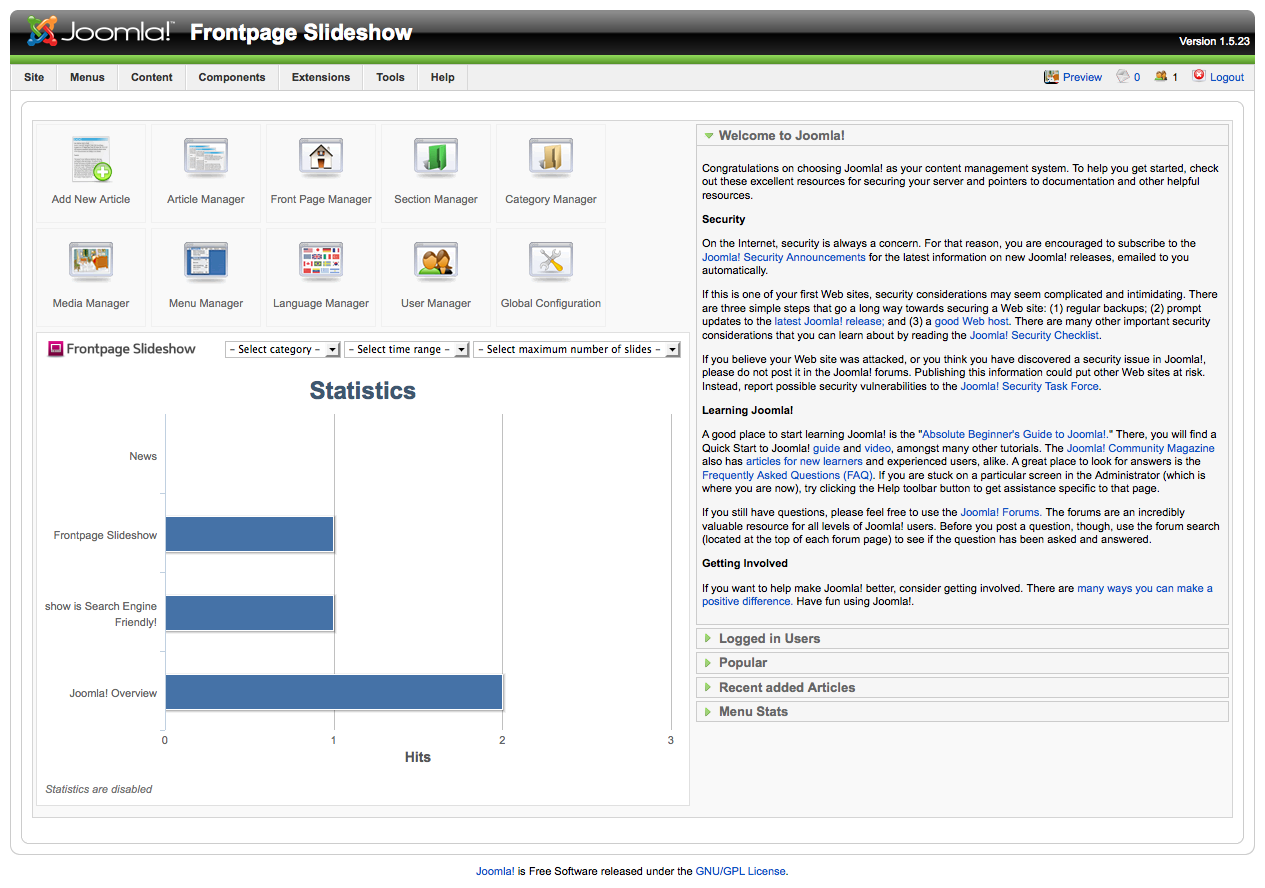
Task: Open the Select category dropdown
Action: 283,350
